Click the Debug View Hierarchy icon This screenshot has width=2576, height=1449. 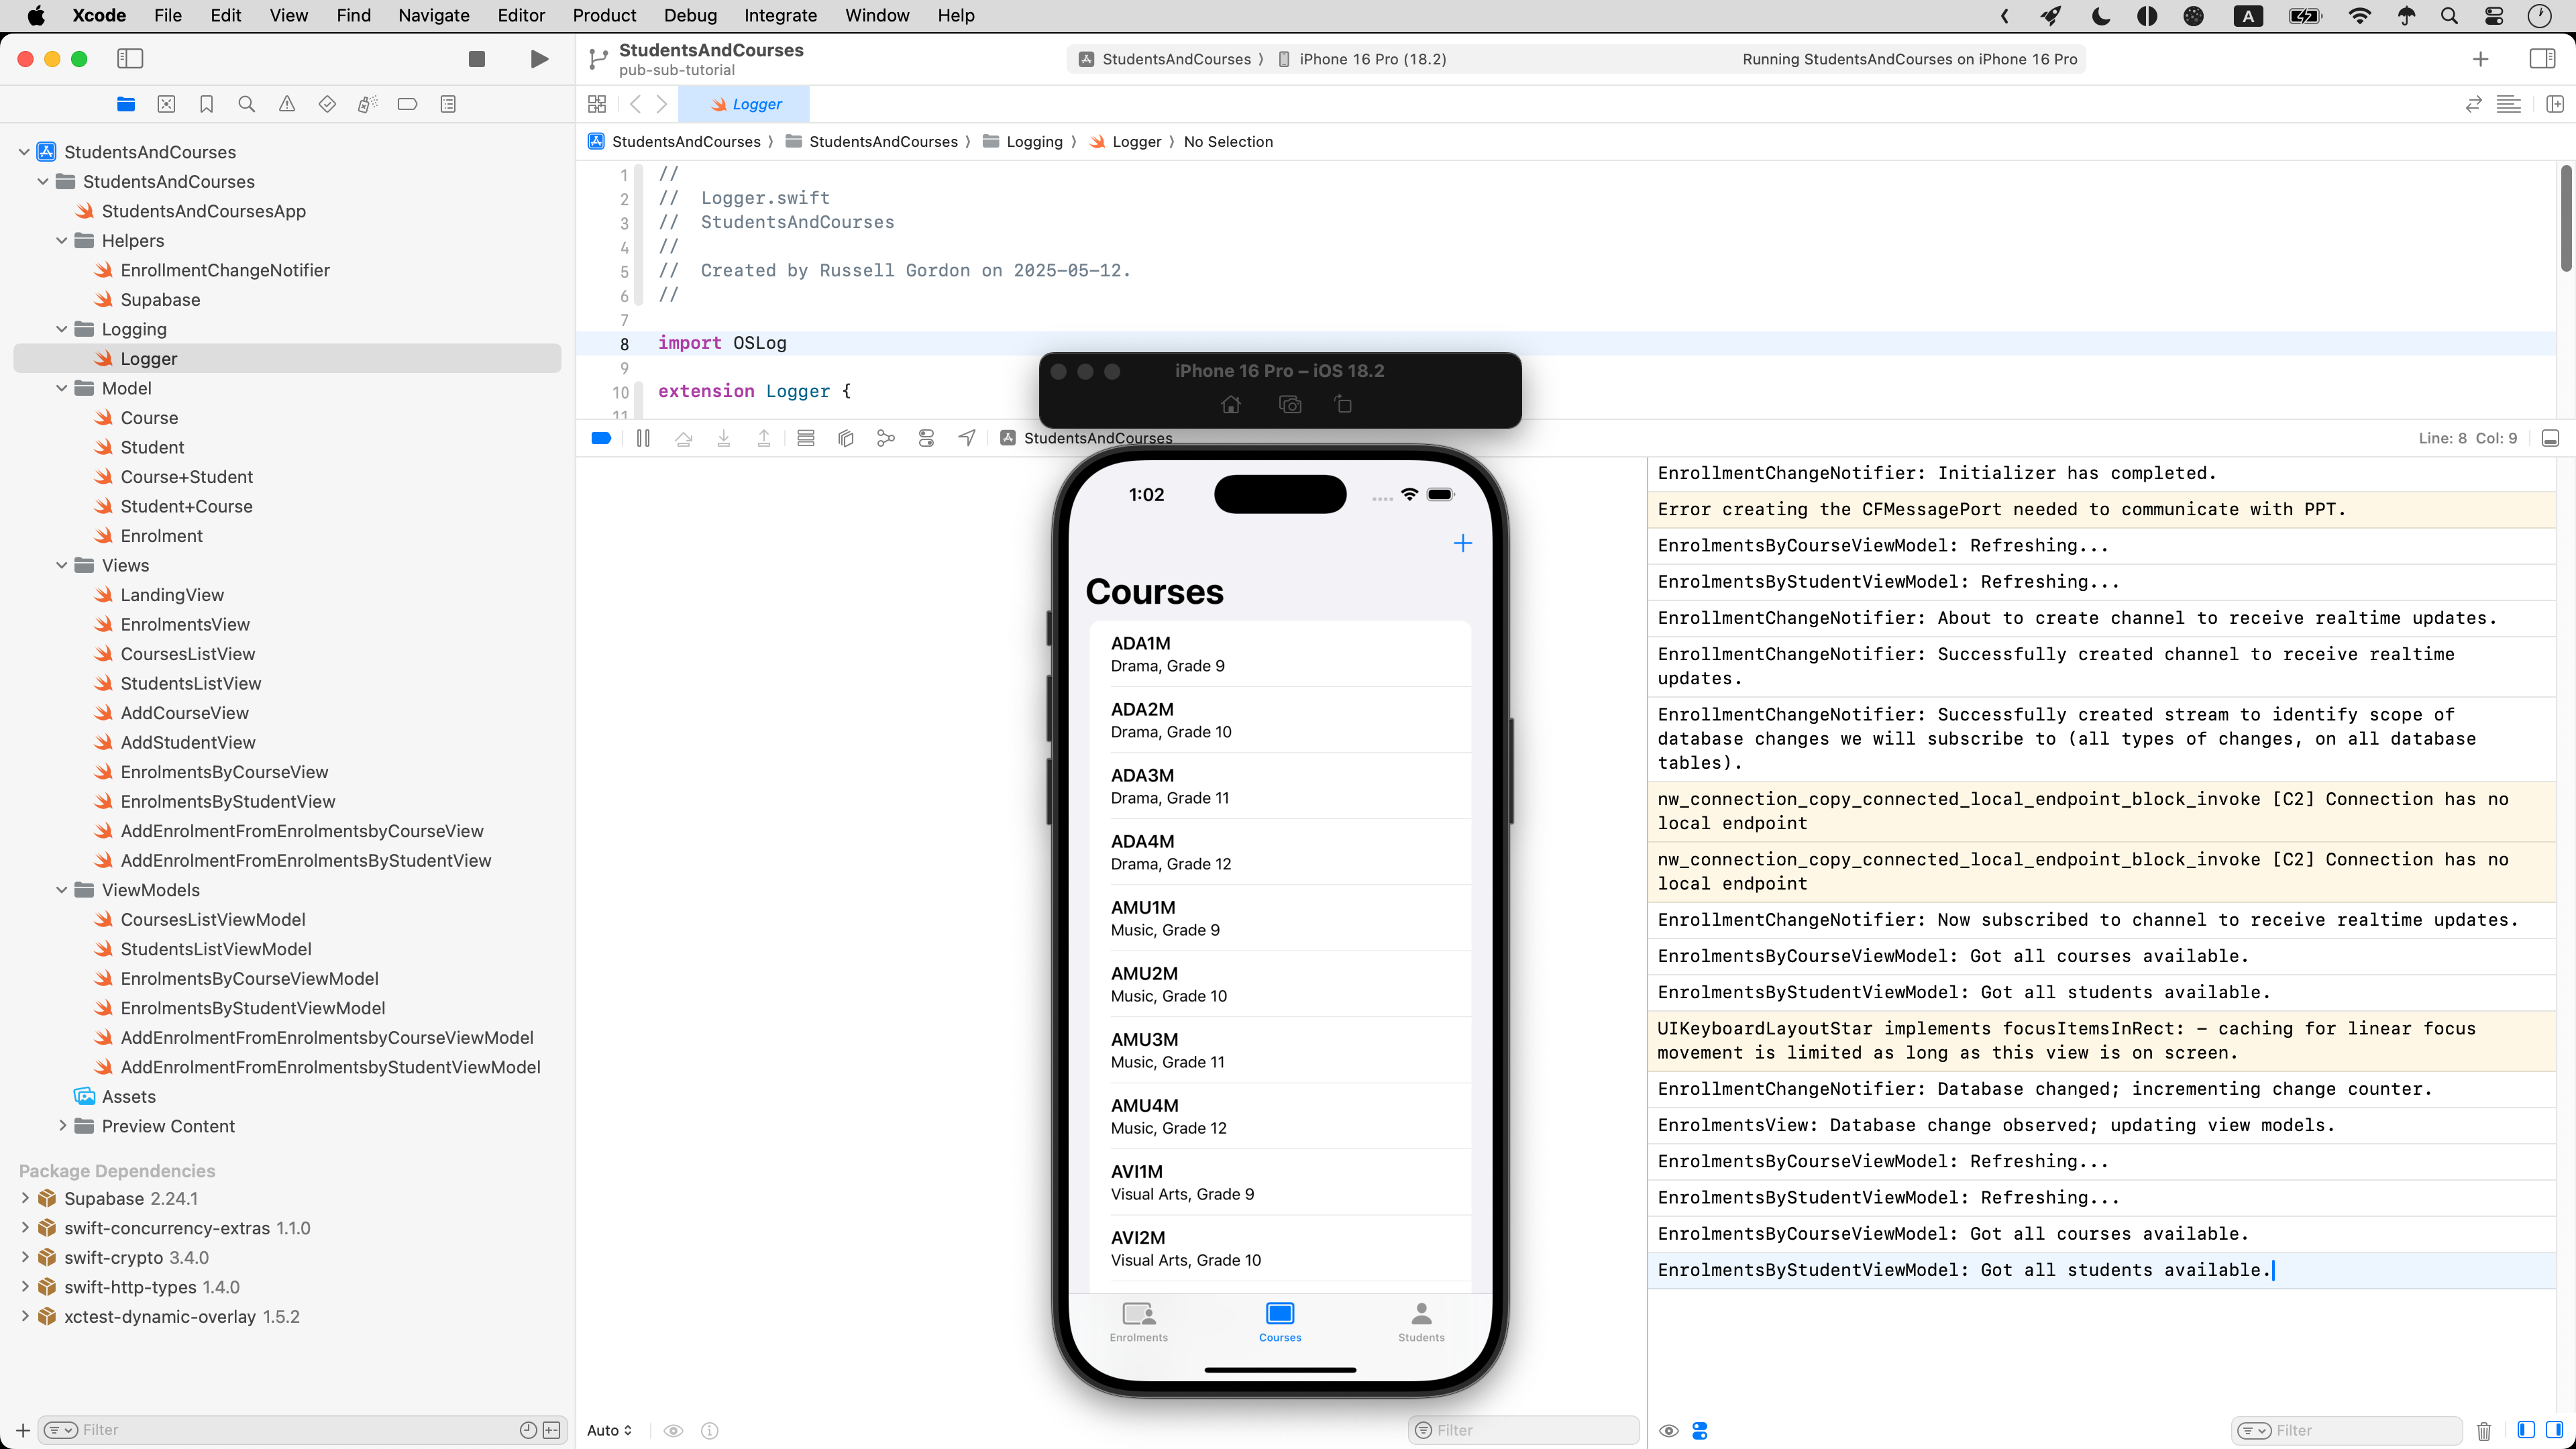(x=845, y=438)
